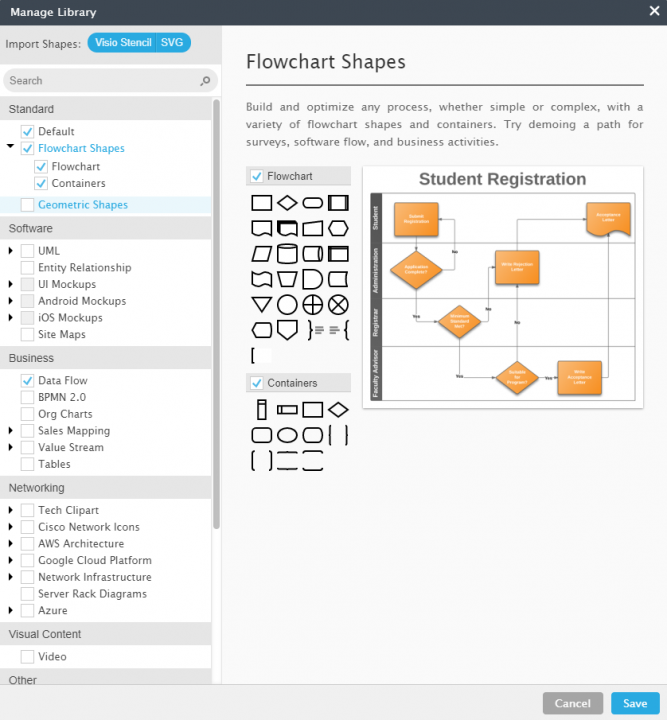This screenshot has height=720, width=667.
Task: Collapse the Flowchart Shapes tree arrow
Action: [11, 146]
